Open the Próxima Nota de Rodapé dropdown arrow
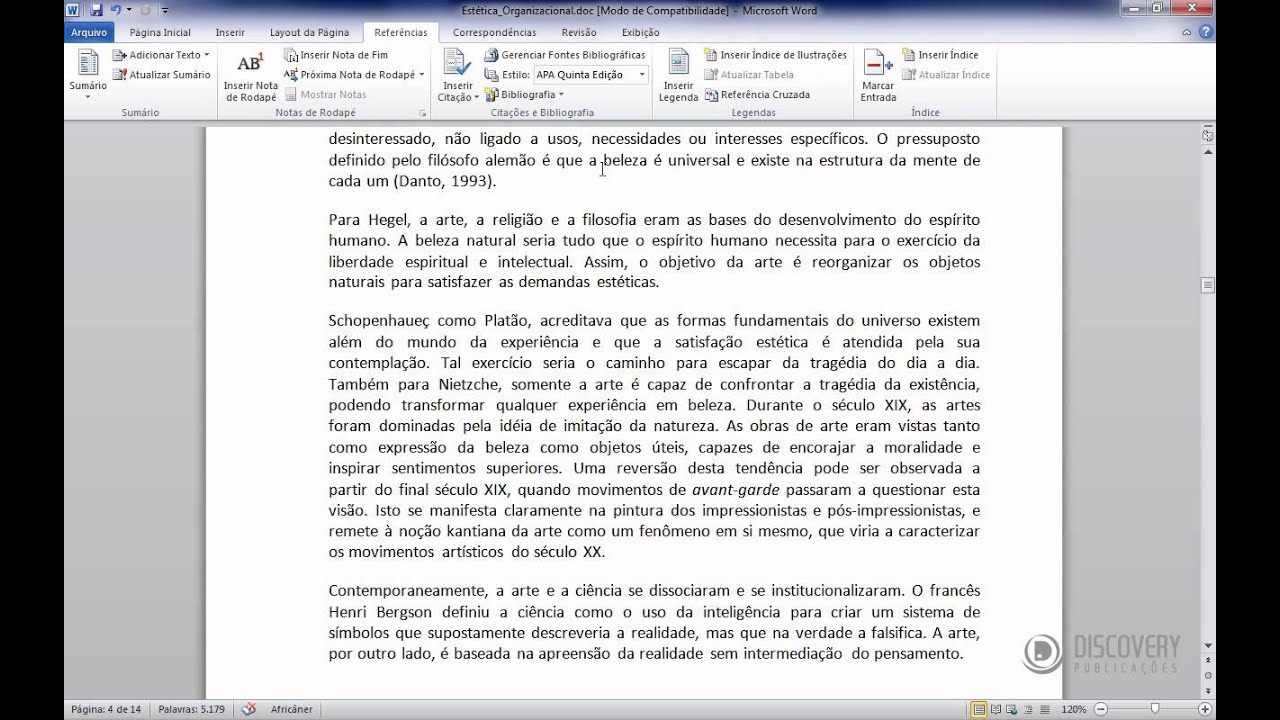This screenshot has width=1280, height=720. (x=422, y=75)
